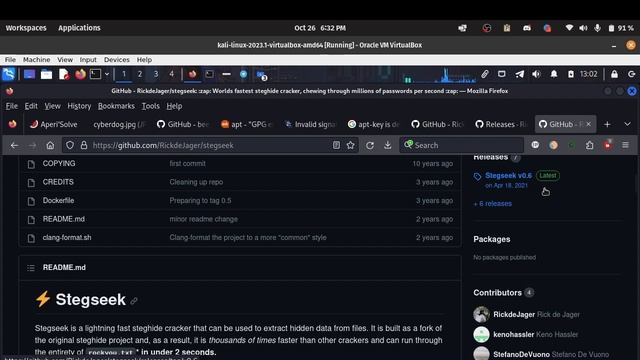
Task: Open the Firefox View menu
Action: (x=52, y=106)
